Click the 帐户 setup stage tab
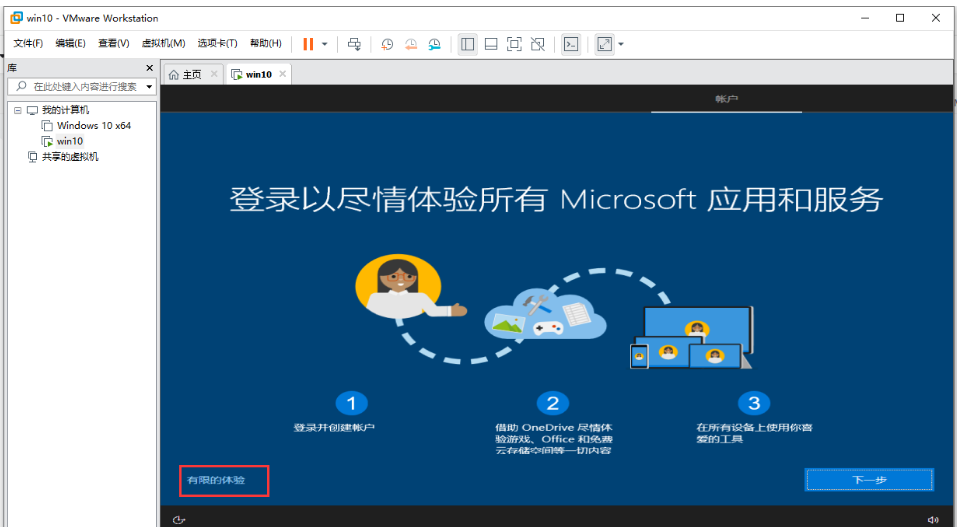The width and height of the screenshot is (957, 527). [x=726, y=98]
